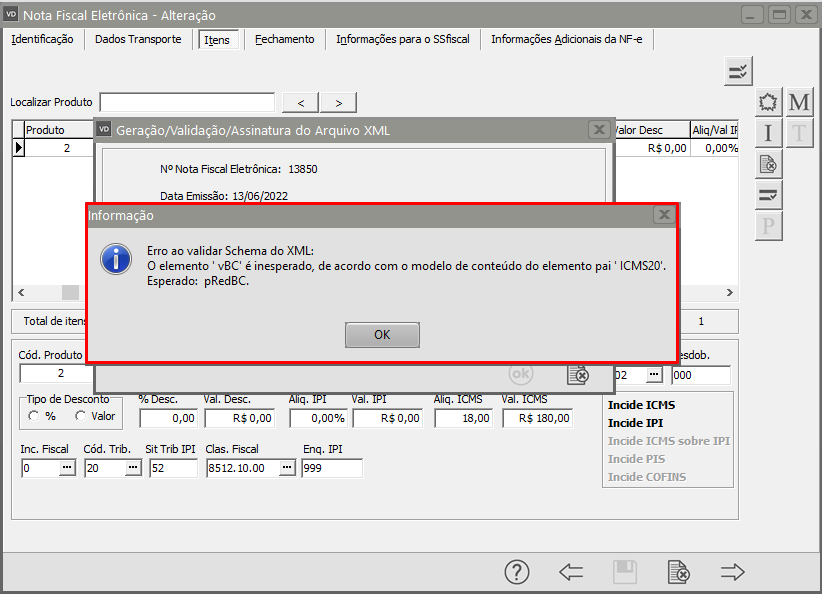Viewport: 822px width, 594px height.
Task: Switch to the Fechamento tab
Action: click(x=284, y=40)
